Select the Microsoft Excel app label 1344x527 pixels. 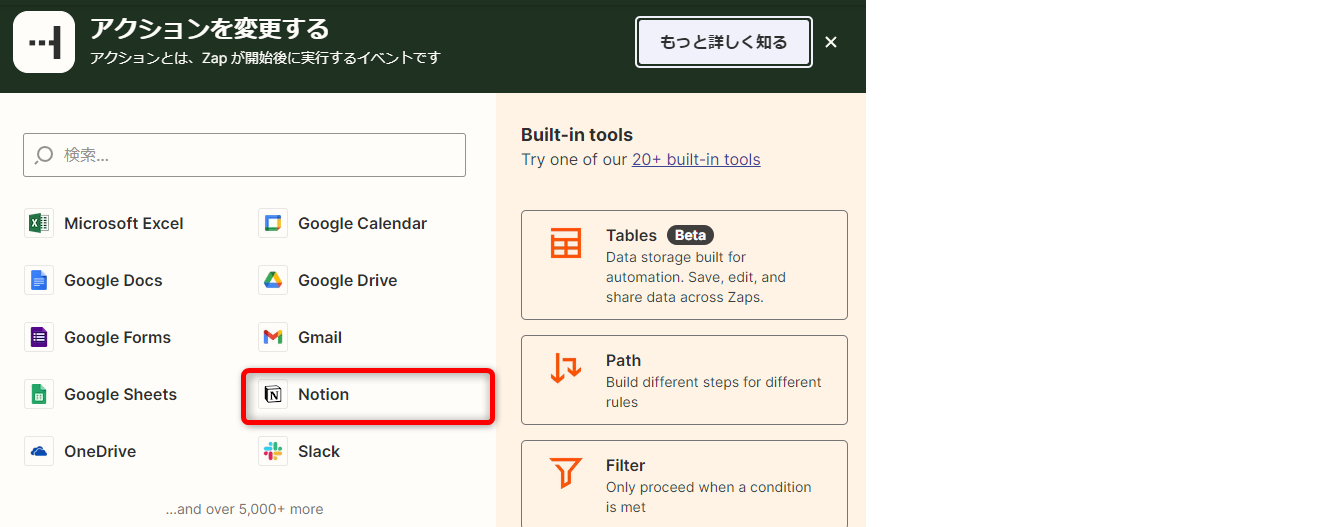click(124, 223)
